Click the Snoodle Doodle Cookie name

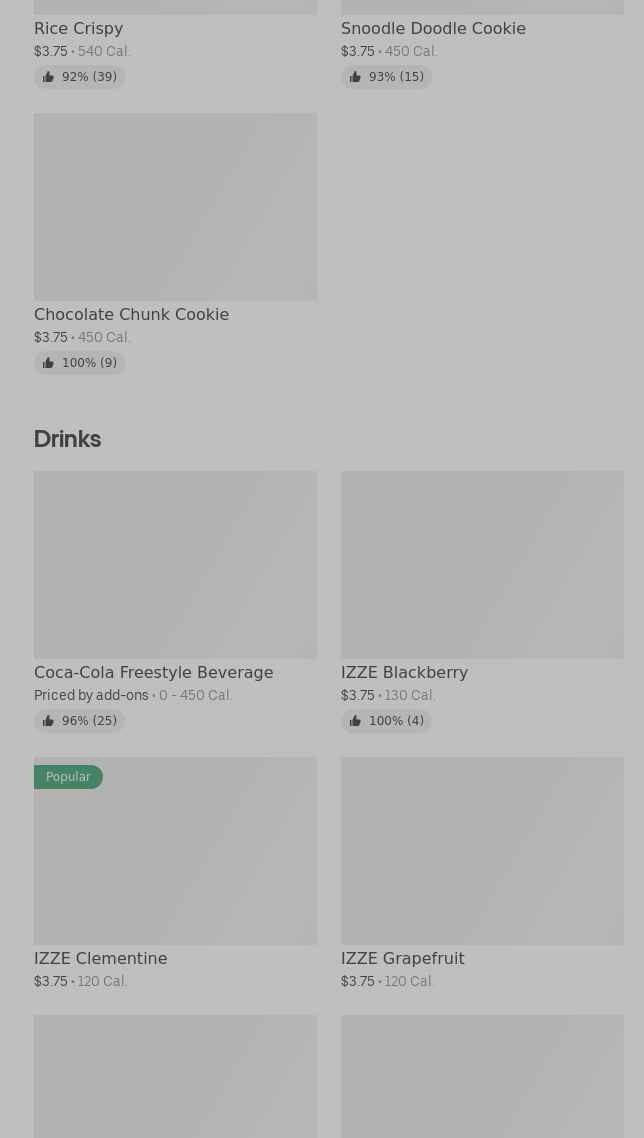coord(433,29)
